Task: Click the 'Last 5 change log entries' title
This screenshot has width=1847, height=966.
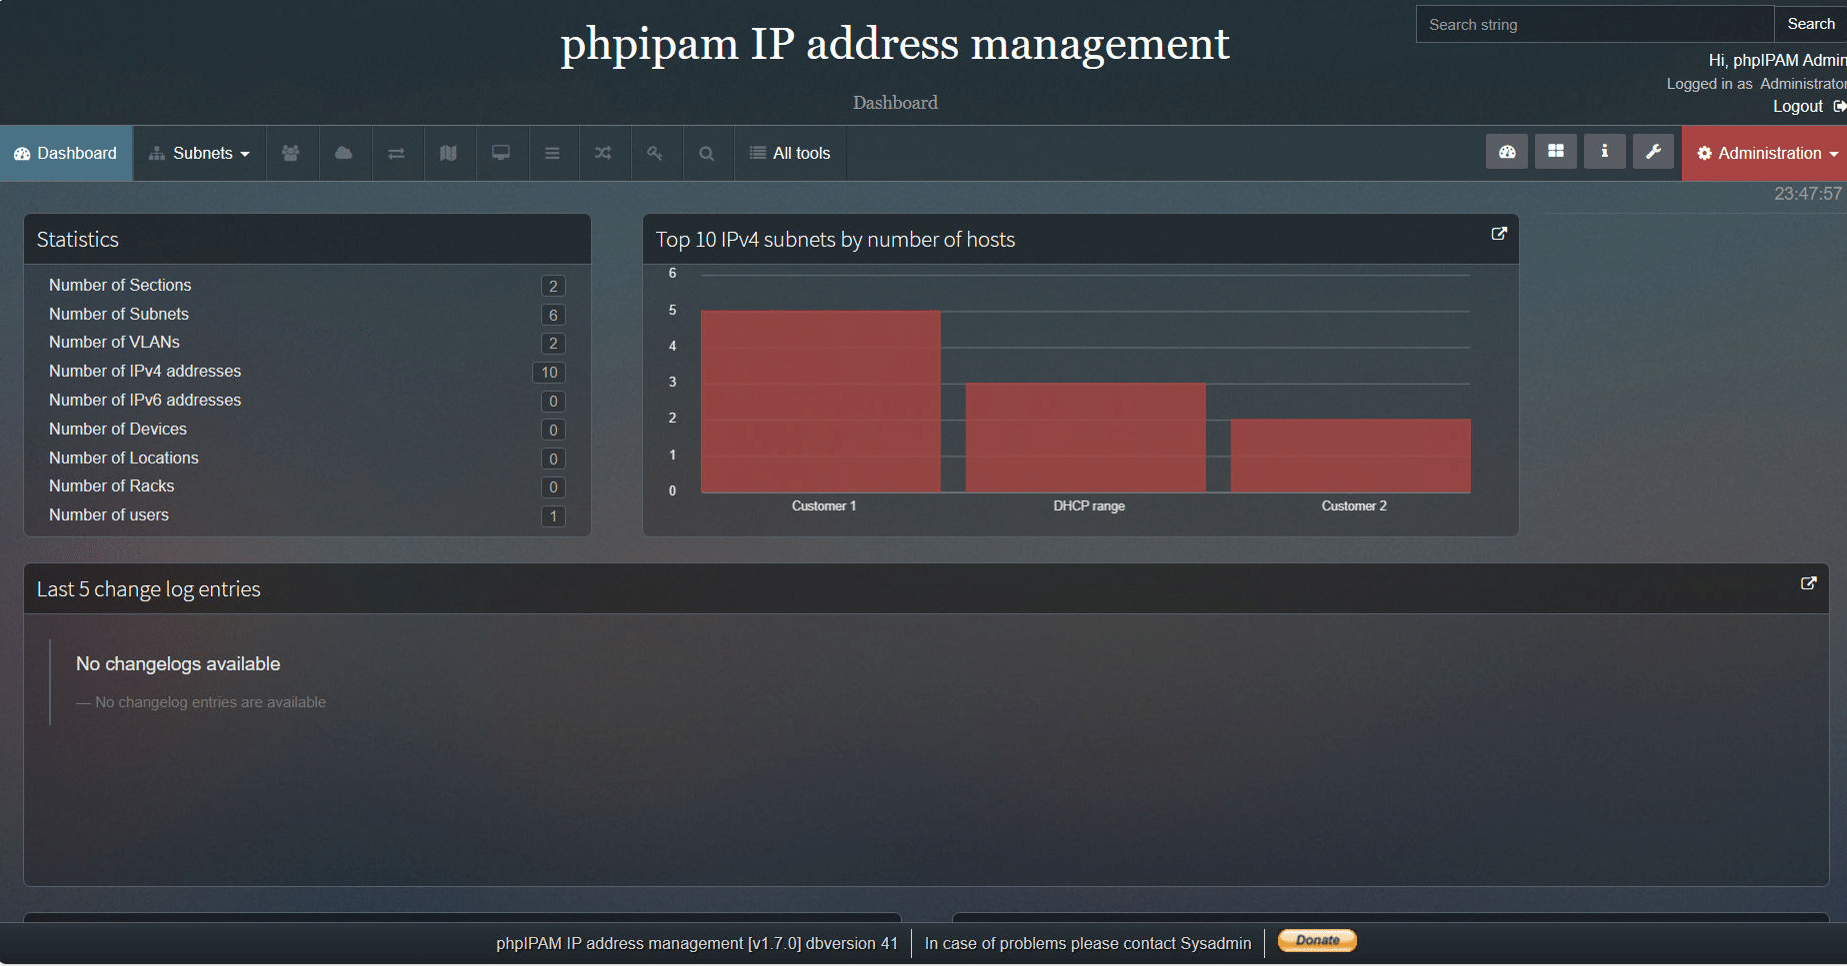Action: pyautogui.click(x=149, y=590)
